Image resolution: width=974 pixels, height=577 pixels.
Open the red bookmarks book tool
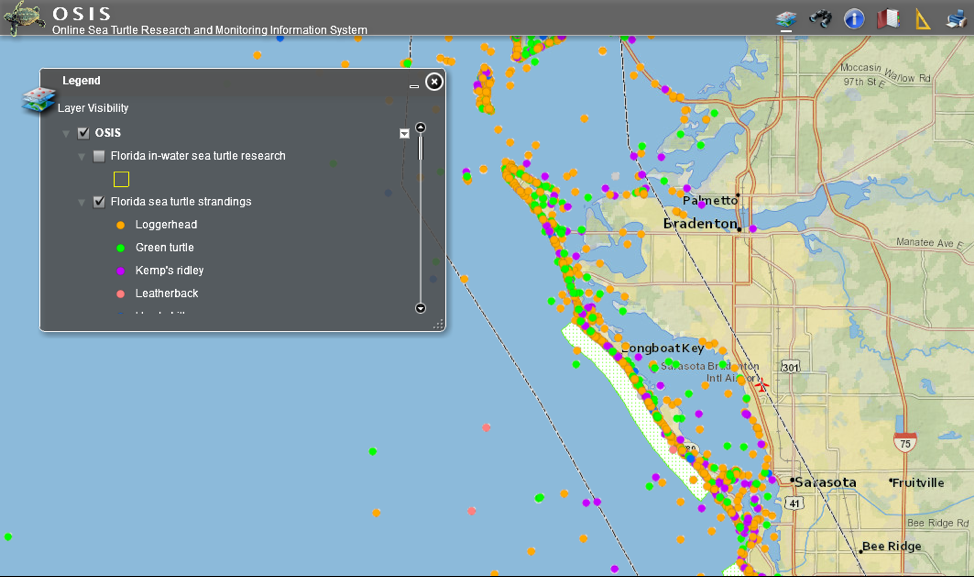click(x=888, y=19)
